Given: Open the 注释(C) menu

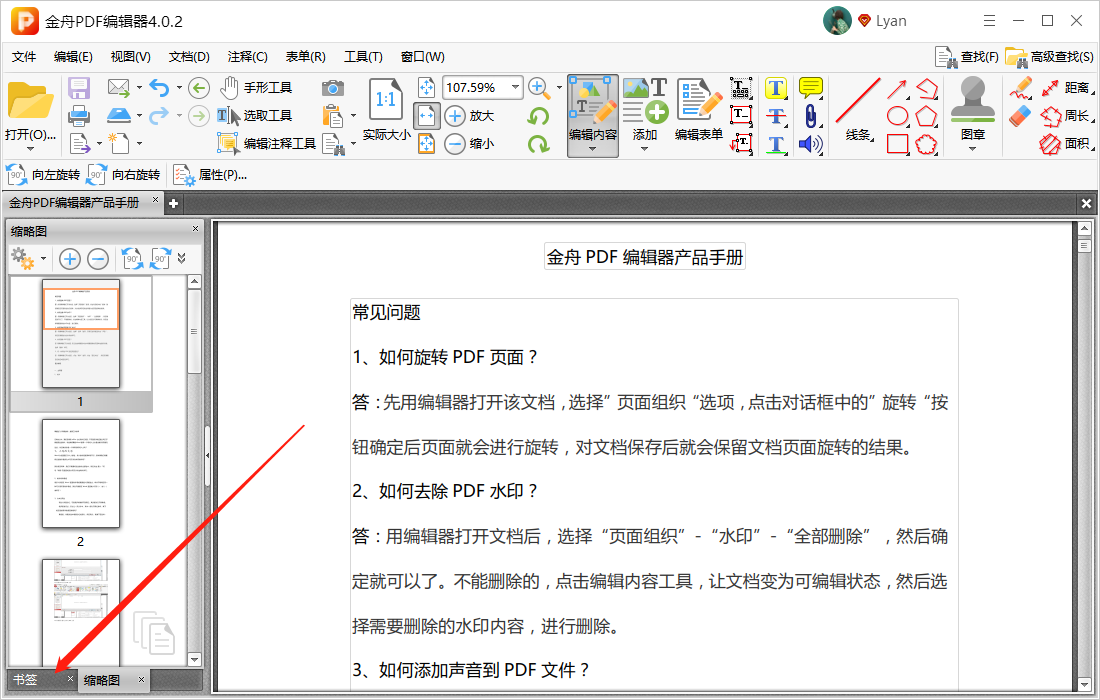Looking at the screenshot, I should 248,57.
